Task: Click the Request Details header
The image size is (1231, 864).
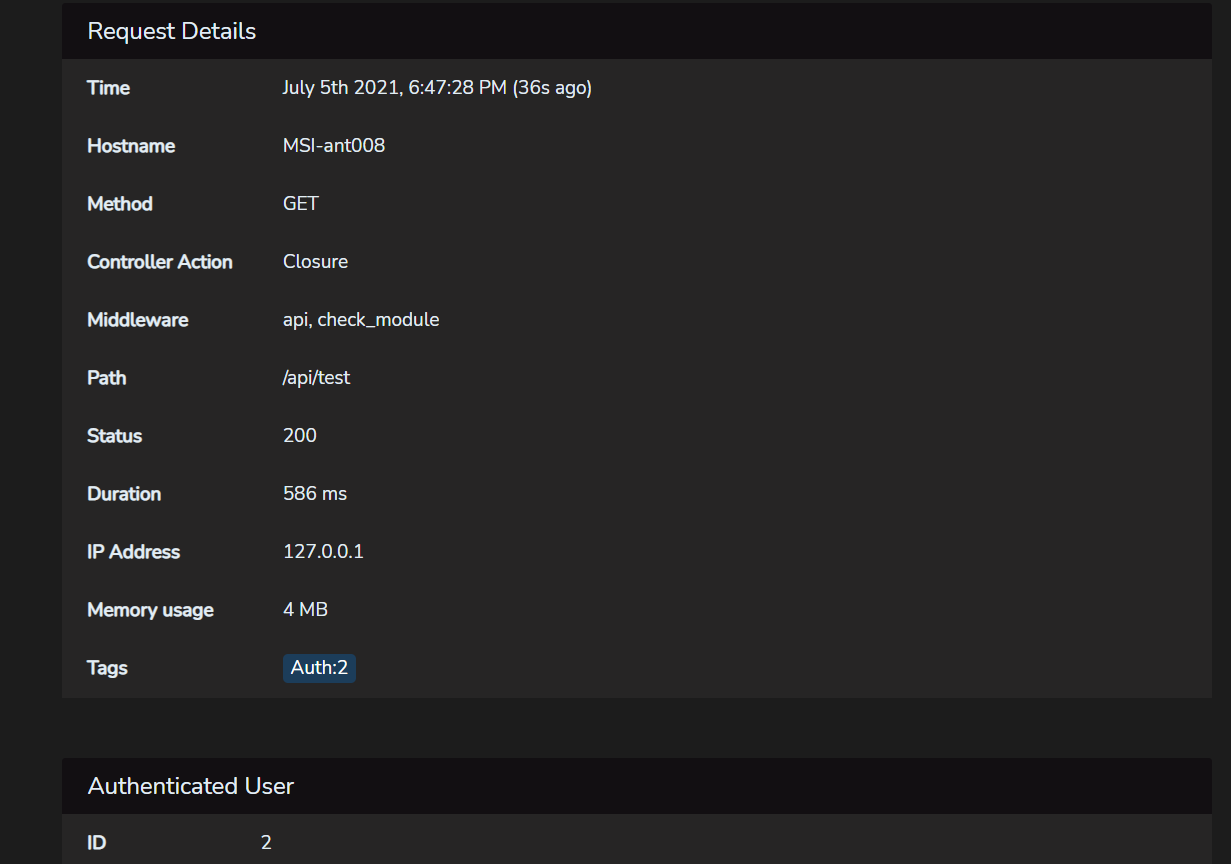Action: (x=172, y=31)
